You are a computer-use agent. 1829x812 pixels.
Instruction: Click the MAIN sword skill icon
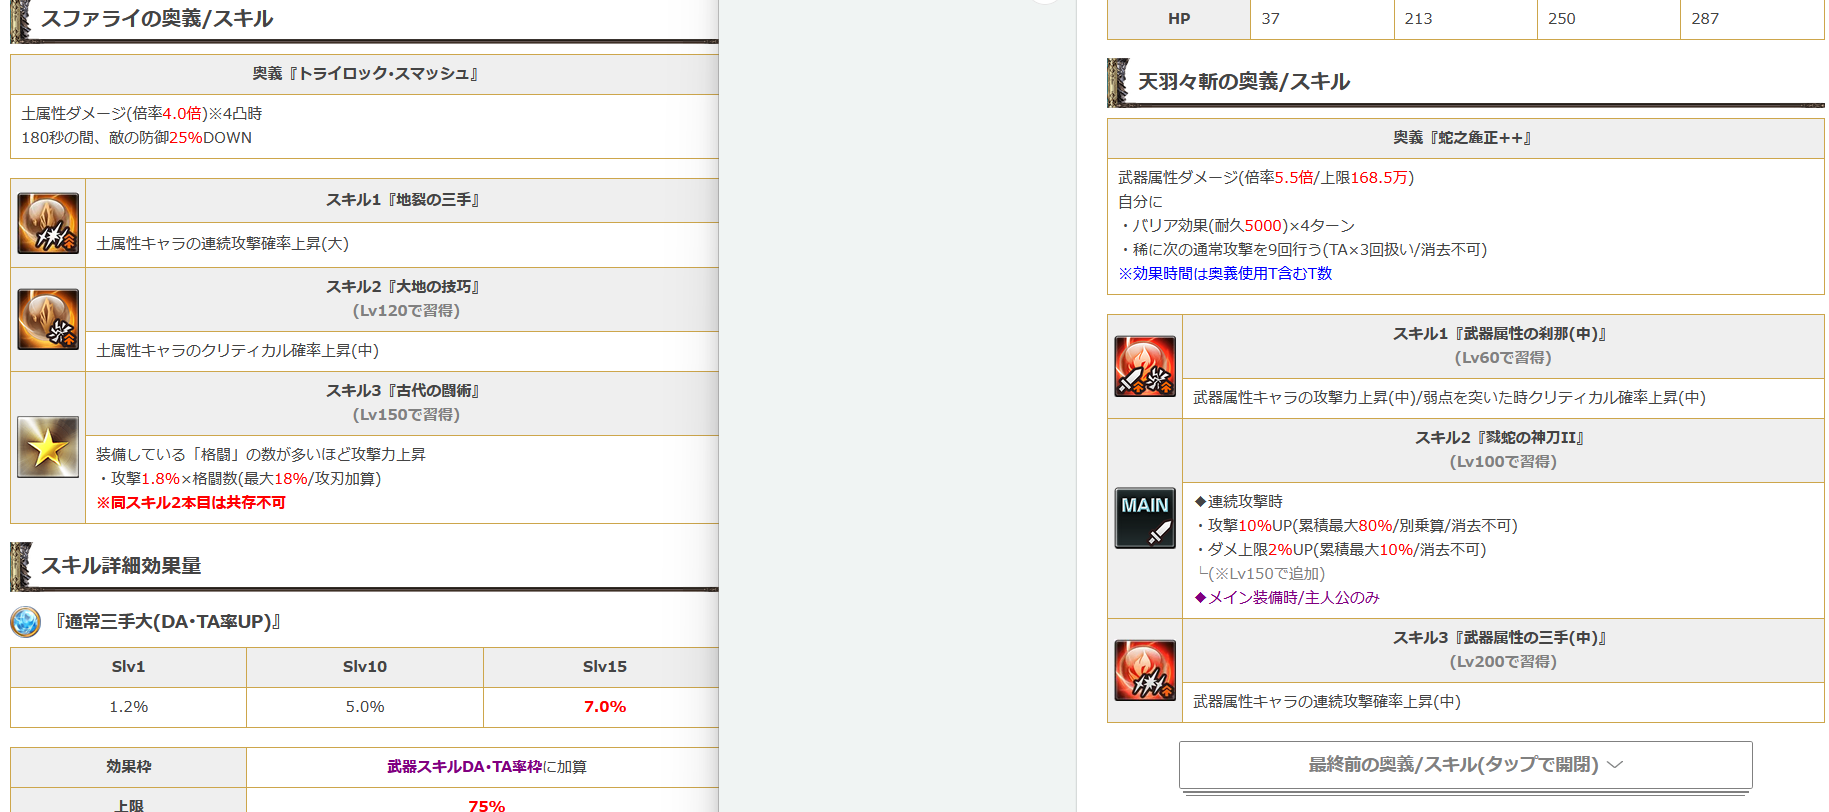[1145, 518]
